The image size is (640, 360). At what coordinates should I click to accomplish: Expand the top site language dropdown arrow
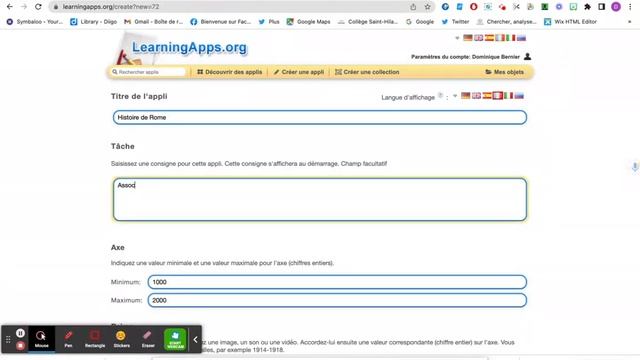tap(457, 38)
